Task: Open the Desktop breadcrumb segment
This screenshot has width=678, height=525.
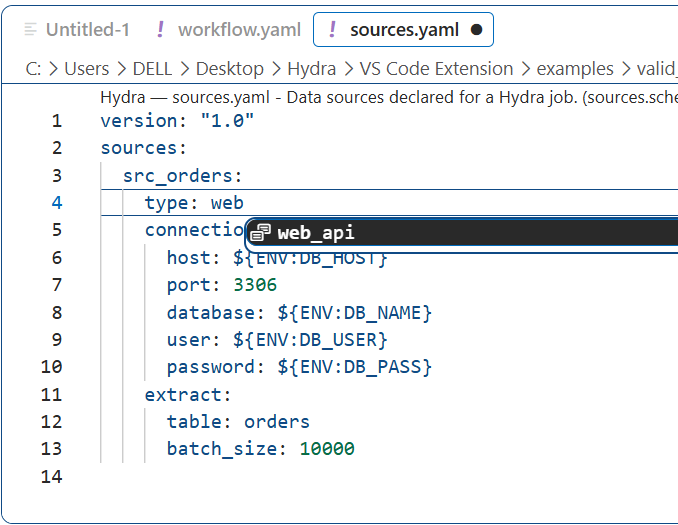Action: pos(230,69)
